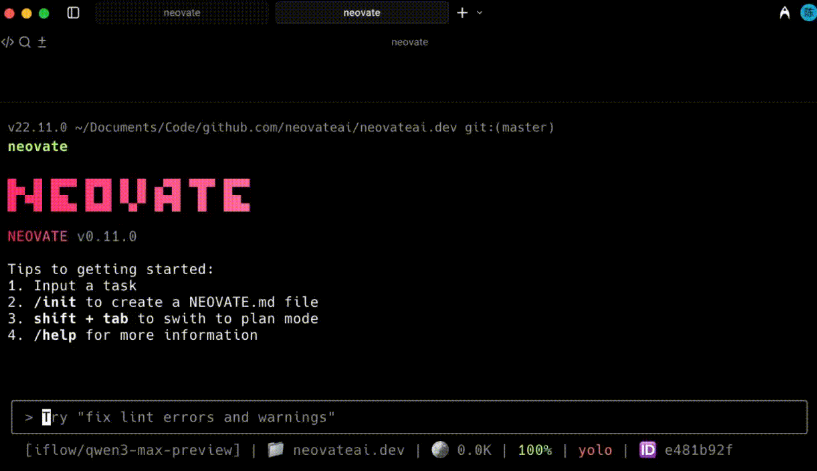Switch to the first neovate tab
817x471 pixels.
click(182, 13)
